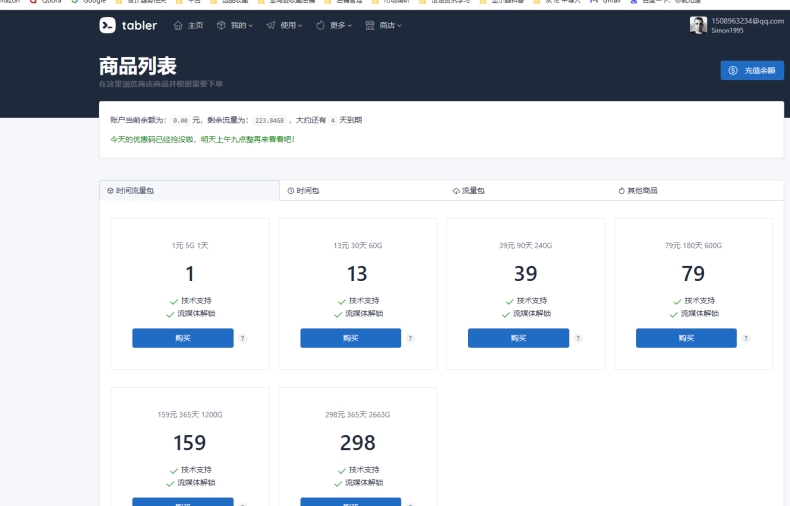Click the price 159 in fifth card
The width and height of the screenshot is (790, 506).
click(189, 443)
